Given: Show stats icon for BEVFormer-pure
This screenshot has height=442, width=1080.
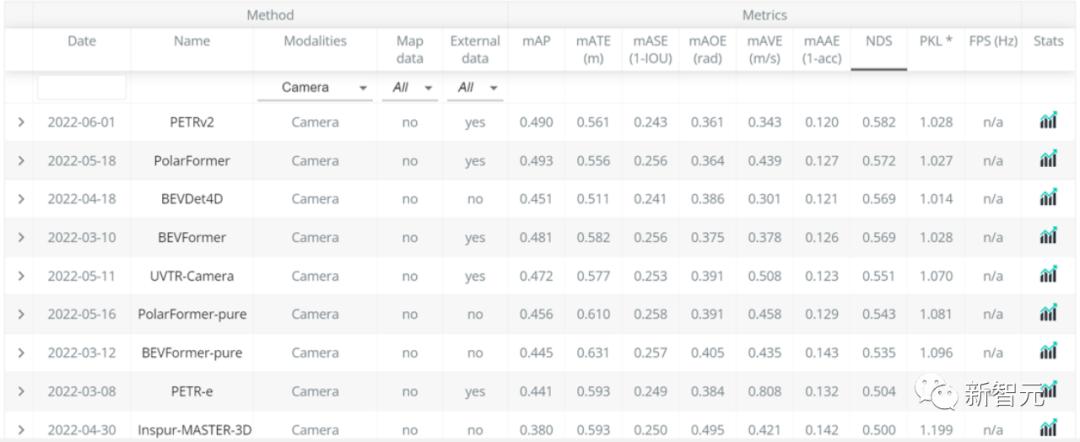Looking at the screenshot, I should click(1048, 352).
